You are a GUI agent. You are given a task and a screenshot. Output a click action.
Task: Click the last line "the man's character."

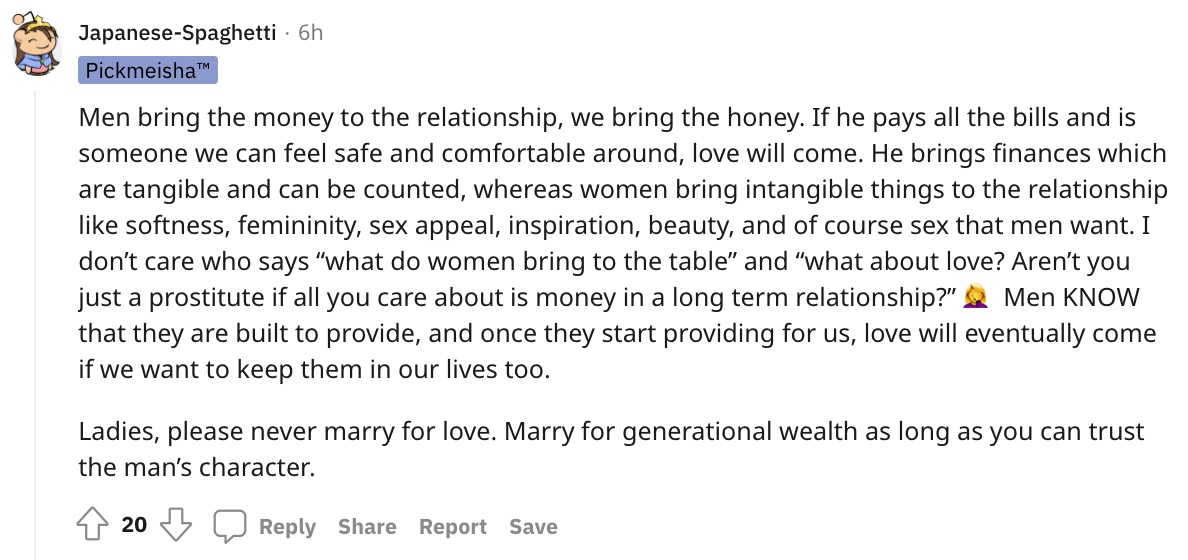[196, 467]
